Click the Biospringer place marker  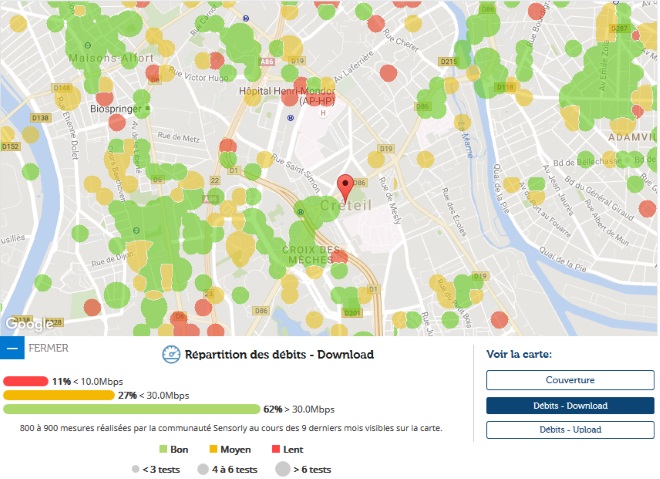[148, 107]
